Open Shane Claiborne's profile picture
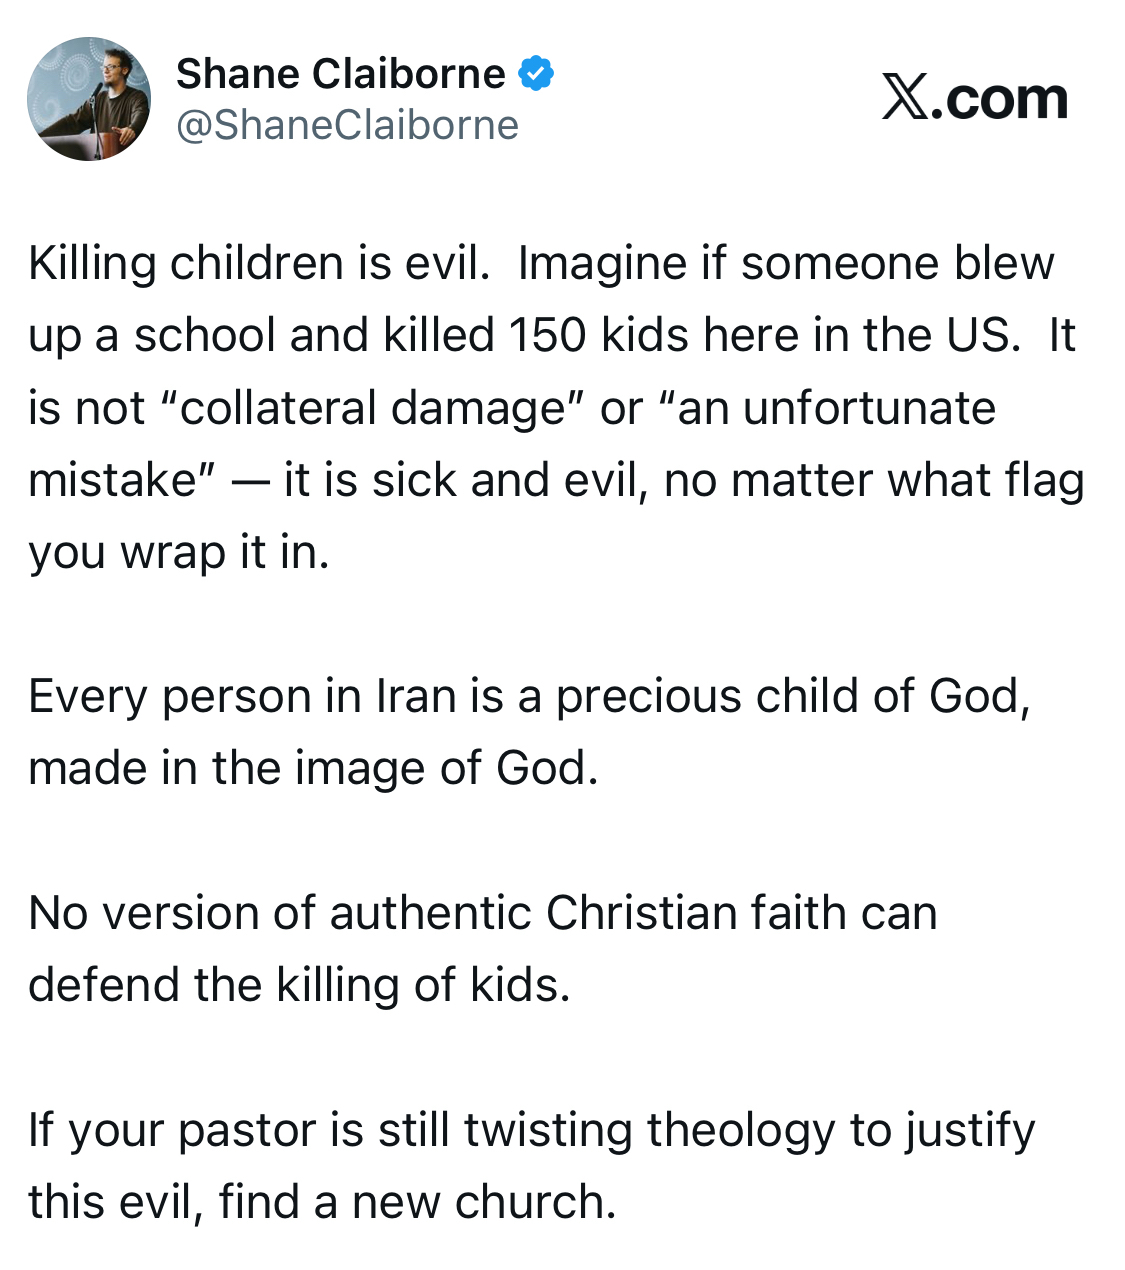Screen dimensions: 1125x1270 point(89,99)
